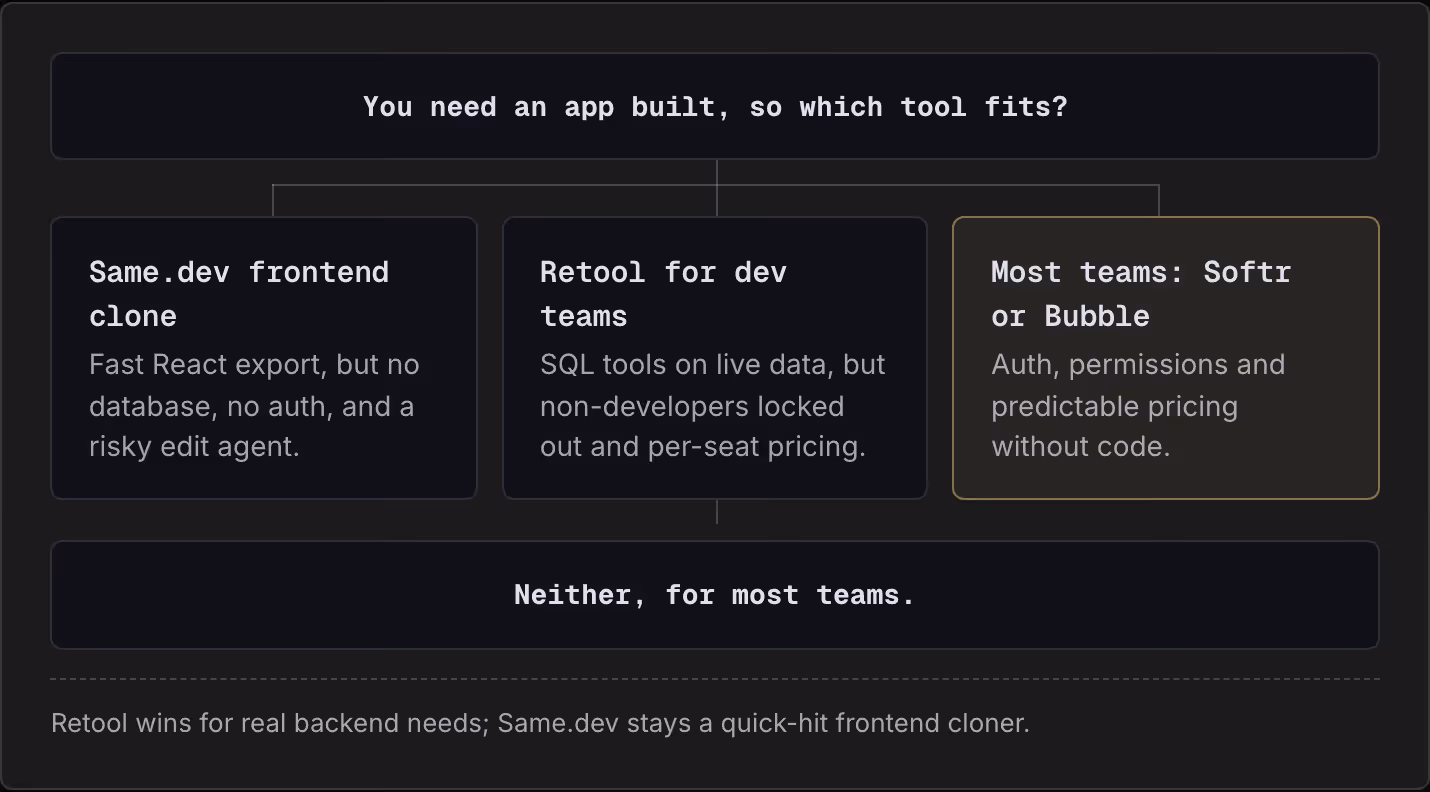Screen dimensions: 1430x792
Task: Click the text "SQL tools on live data" description
Action: coord(712,405)
